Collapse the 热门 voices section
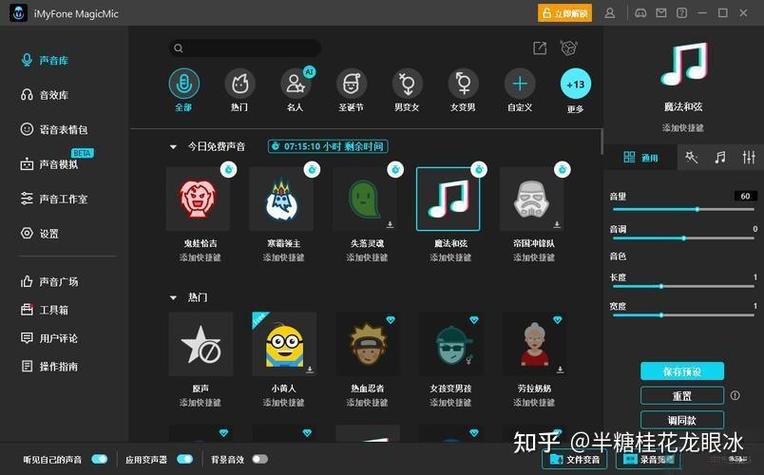The image size is (764, 475). tap(173, 297)
